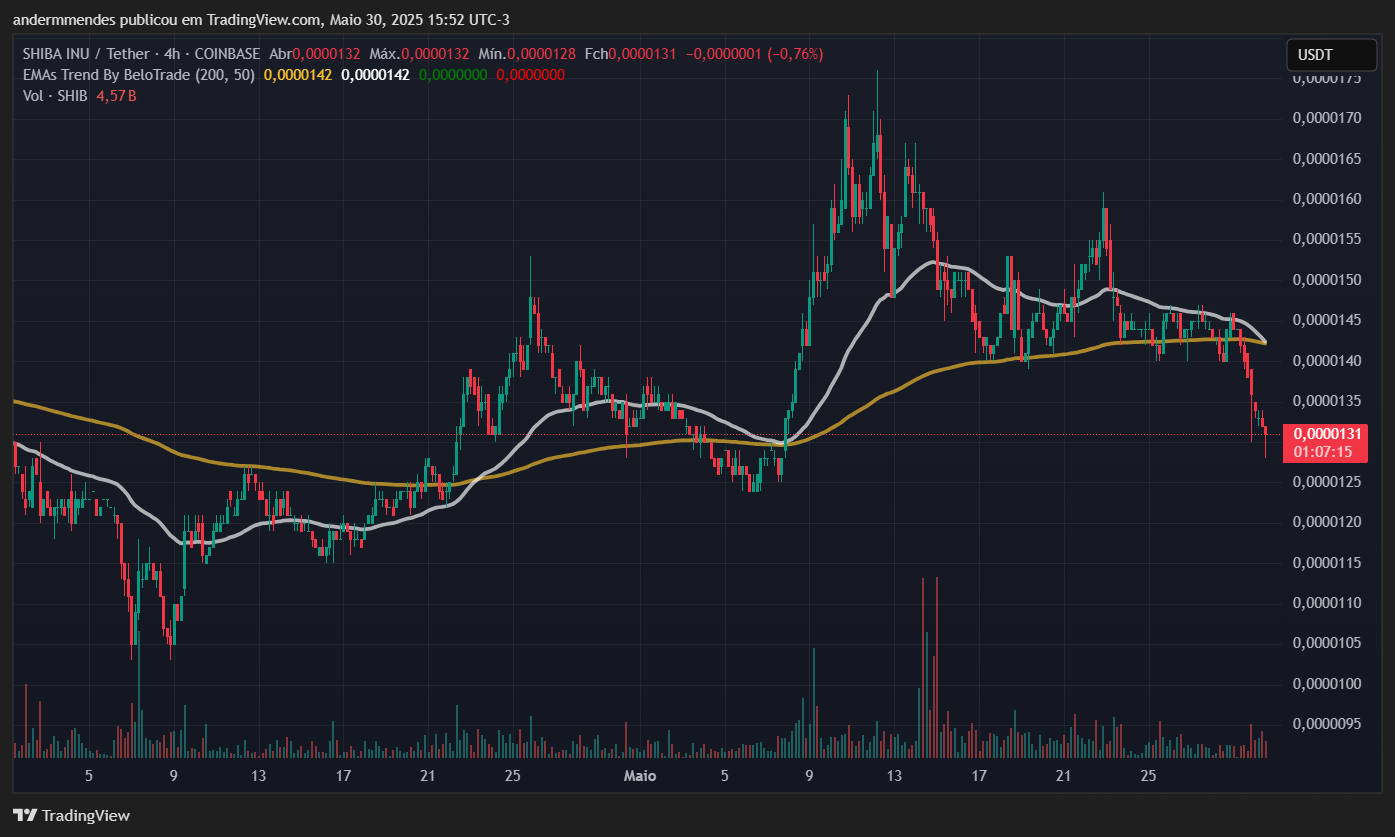1395x837 pixels.
Task: Click the 13 date before Maio
Action: (x=259, y=776)
